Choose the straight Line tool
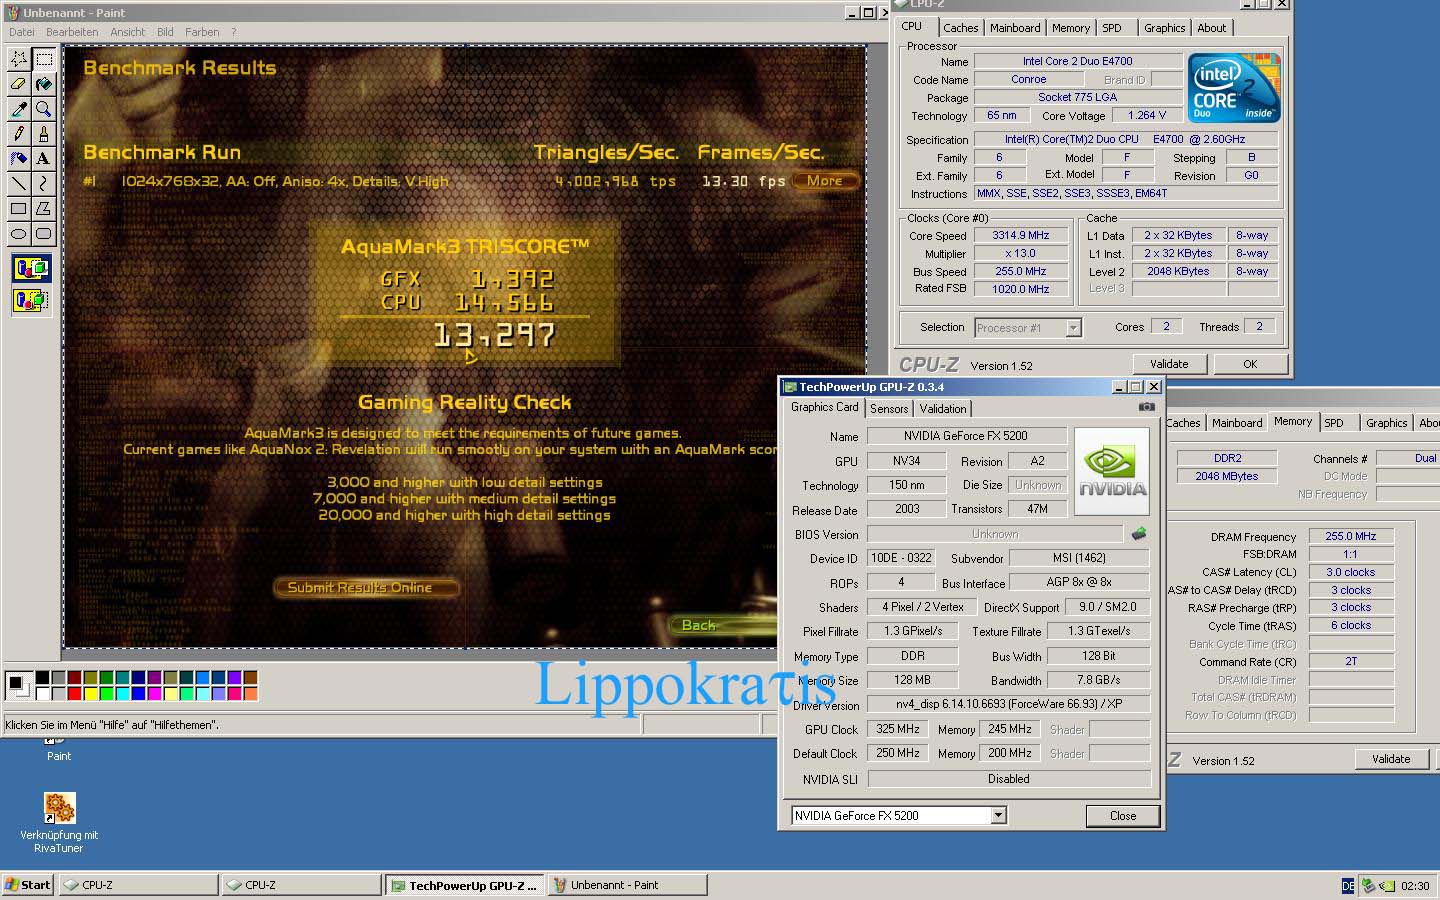 tap(18, 184)
